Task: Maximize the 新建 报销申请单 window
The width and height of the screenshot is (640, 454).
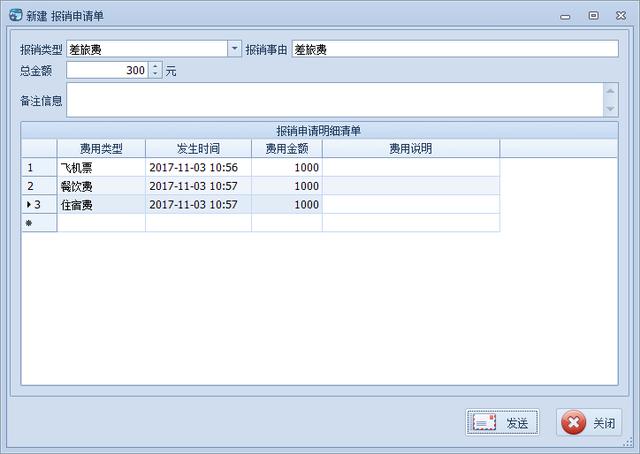Action: click(593, 16)
